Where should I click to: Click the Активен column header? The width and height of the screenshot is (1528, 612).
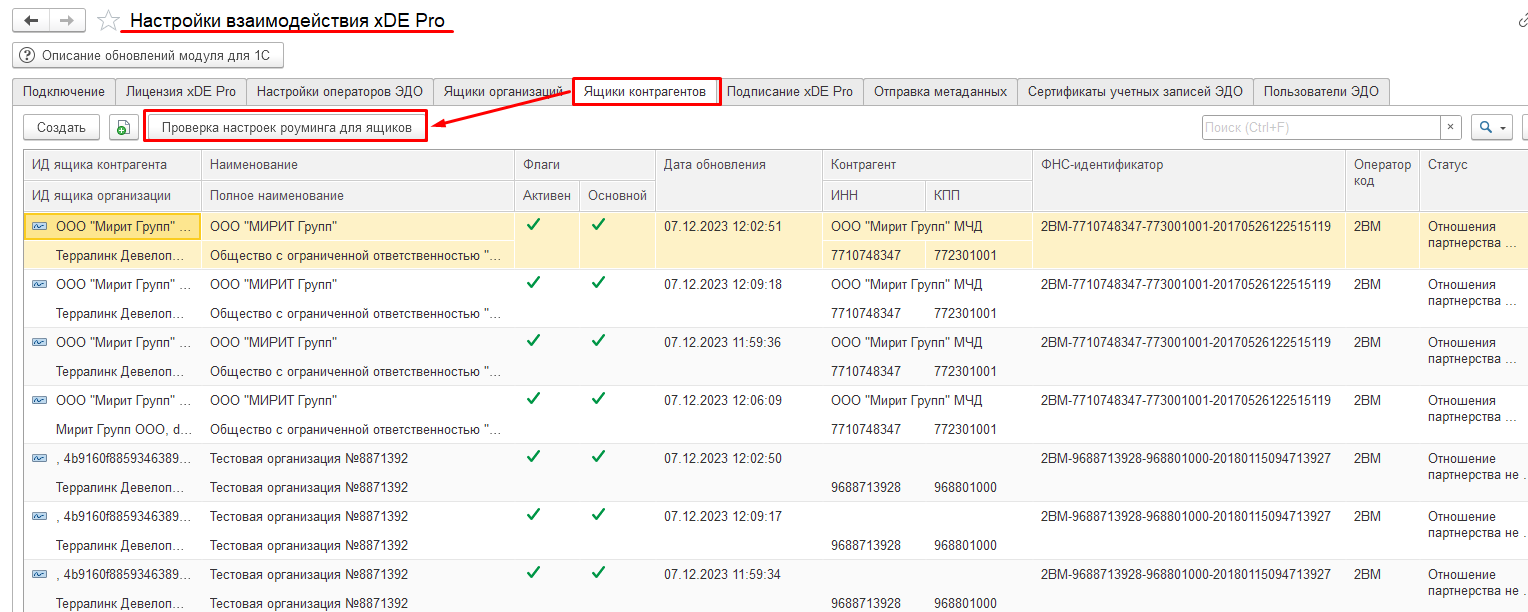(547, 195)
